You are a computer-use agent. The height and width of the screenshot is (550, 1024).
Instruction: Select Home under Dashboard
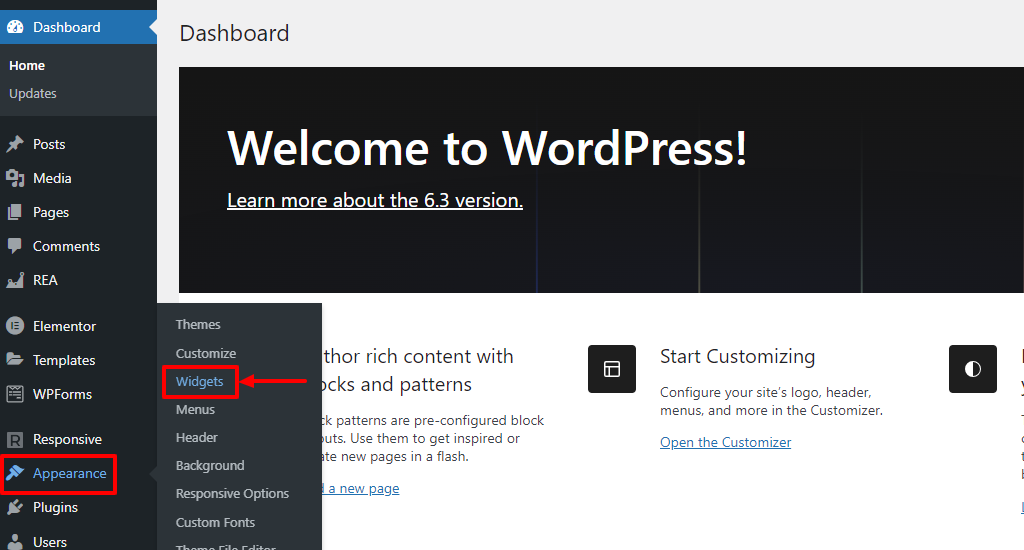coord(27,65)
